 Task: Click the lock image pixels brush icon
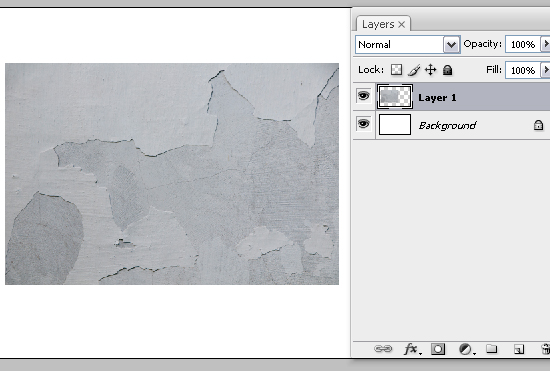click(414, 70)
